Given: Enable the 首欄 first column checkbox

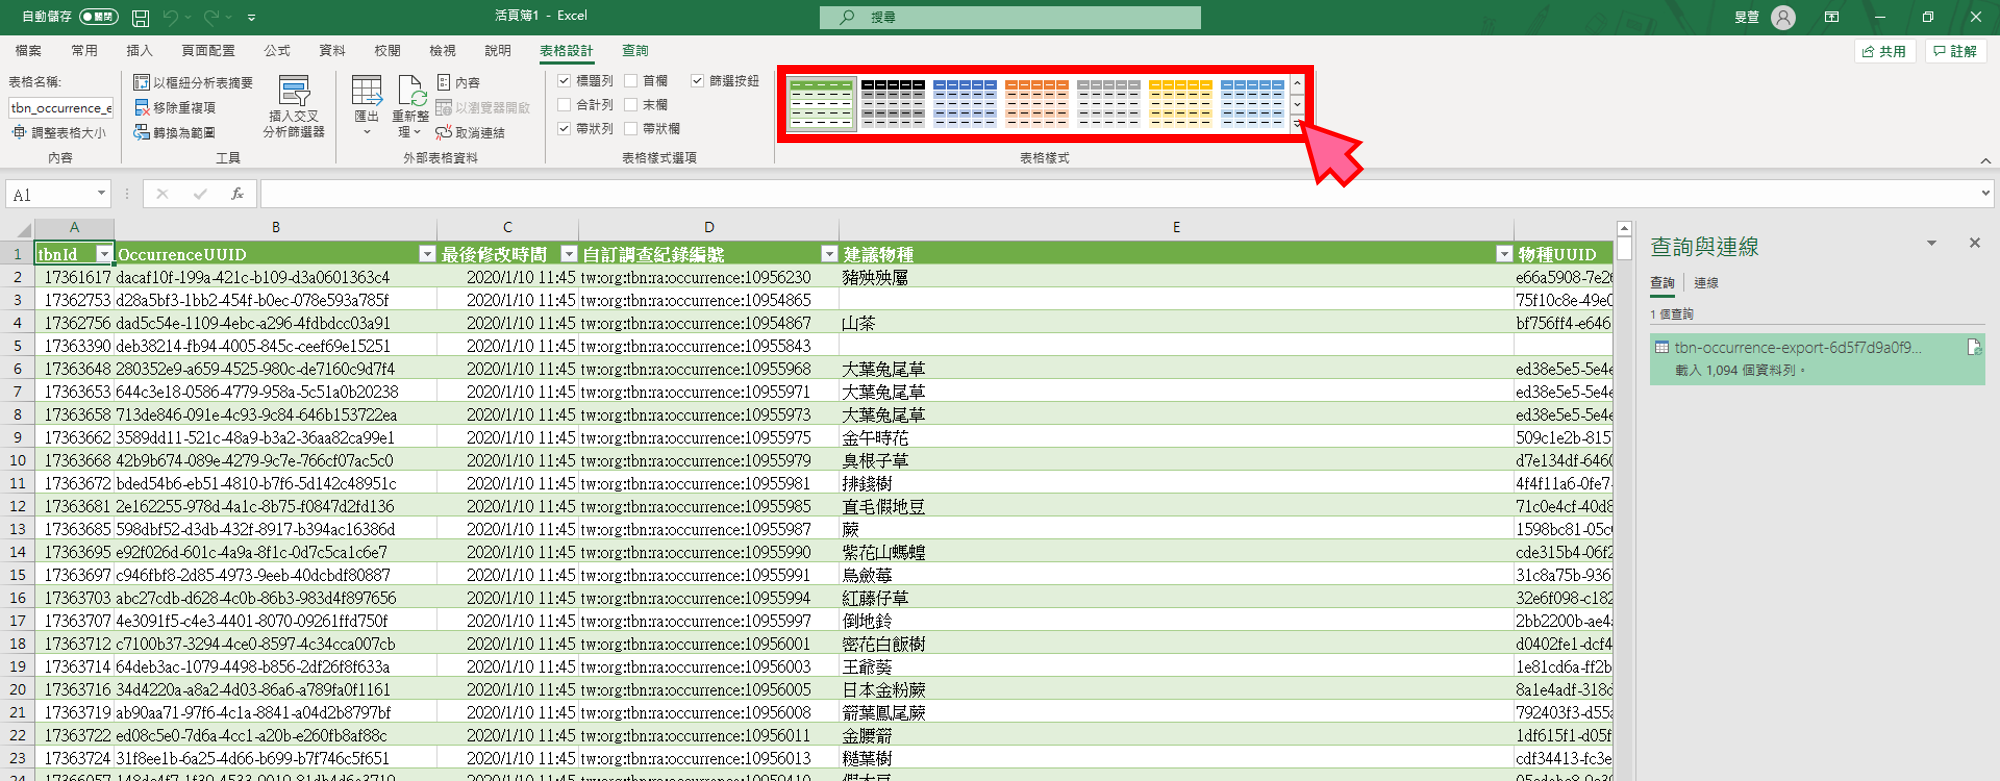Looking at the screenshot, I should click(x=631, y=81).
